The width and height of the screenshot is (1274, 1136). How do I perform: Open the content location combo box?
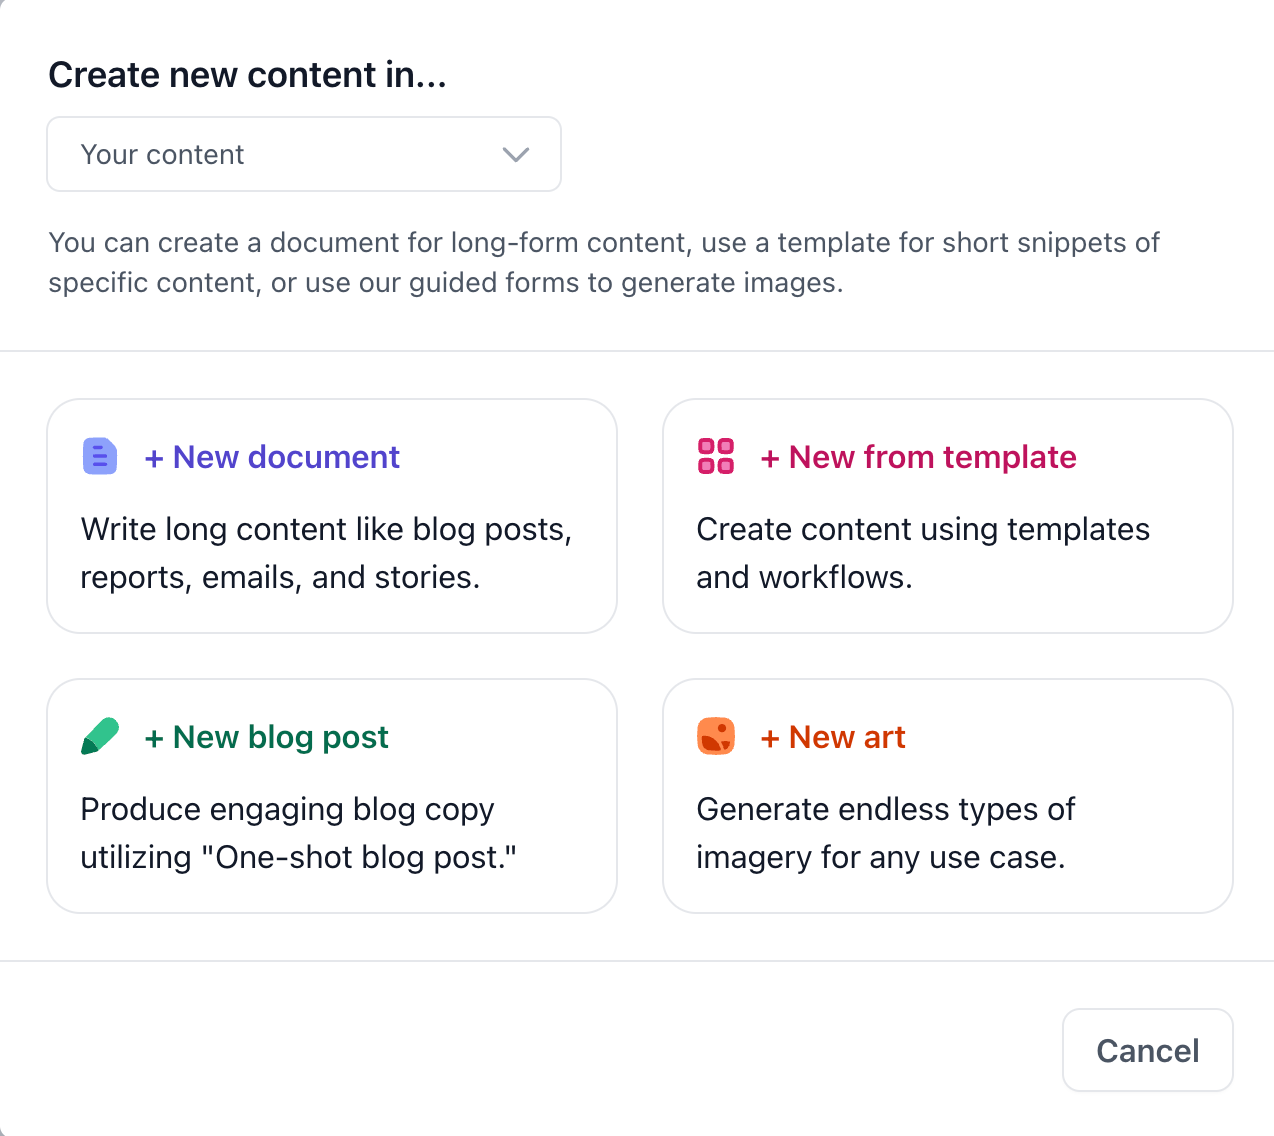coord(303,154)
